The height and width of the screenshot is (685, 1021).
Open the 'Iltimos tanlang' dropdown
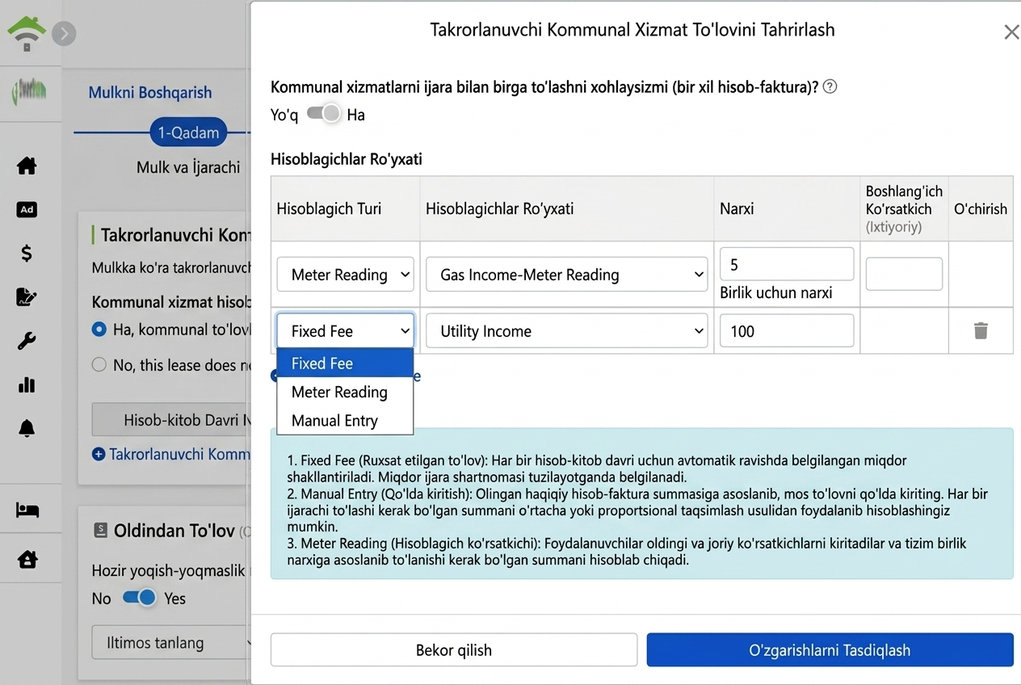pyautogui.click(x=171, y=643)
